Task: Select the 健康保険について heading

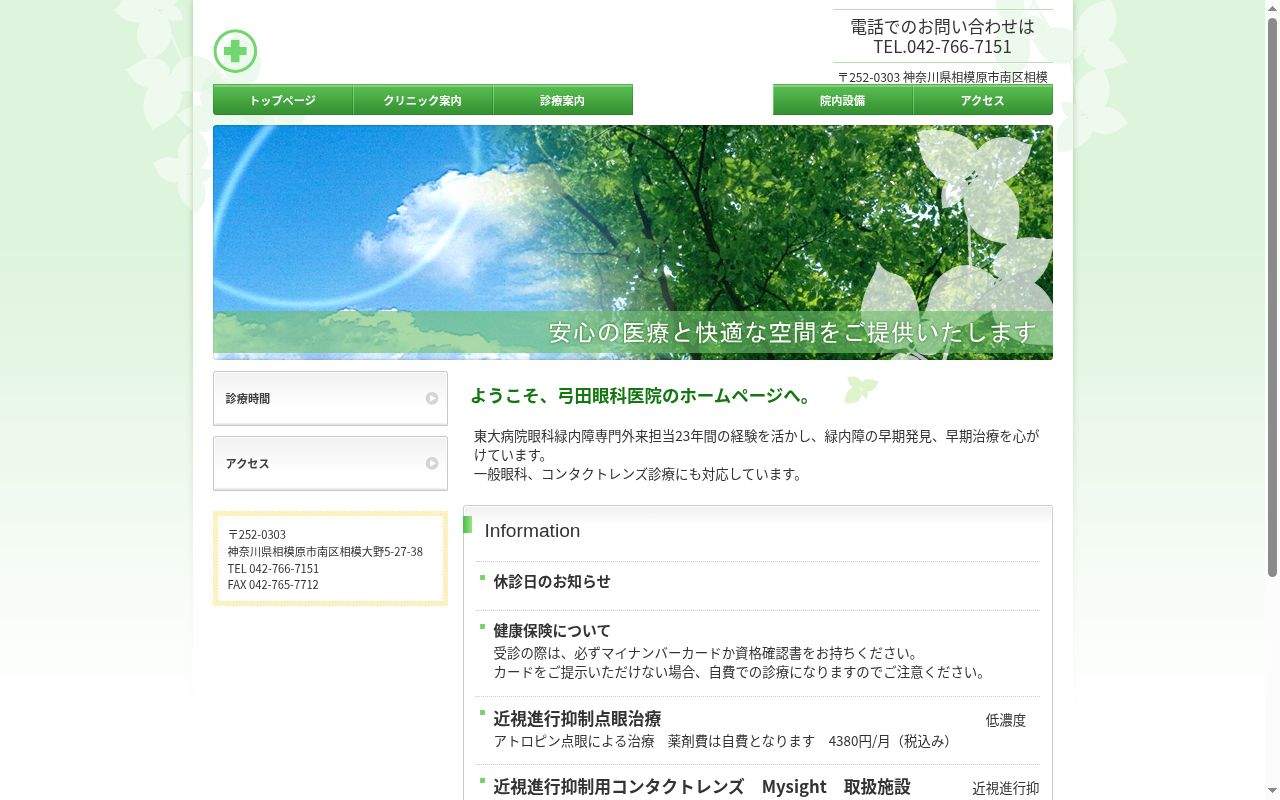Action: [552, 630]
